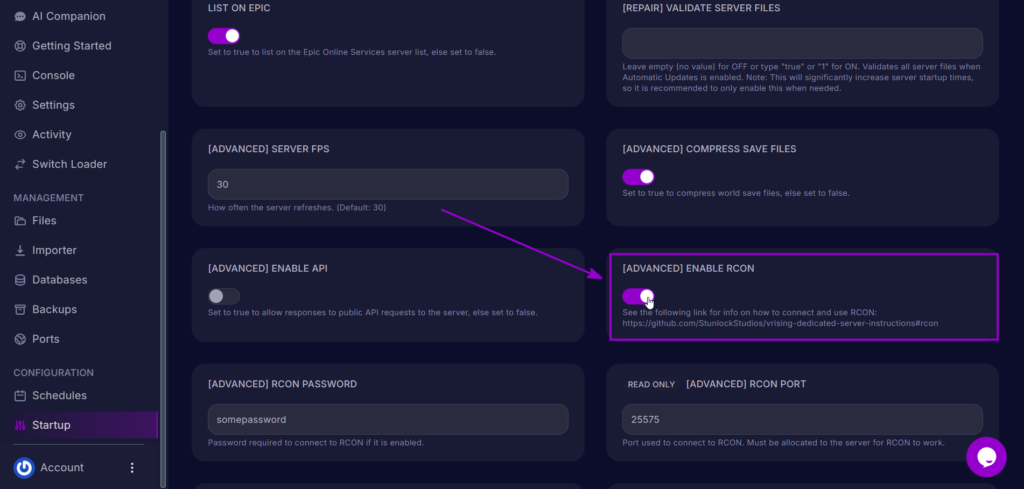Open the live chat bubble button
This screenshot has width=1024, height=489.
coord(986,457)
